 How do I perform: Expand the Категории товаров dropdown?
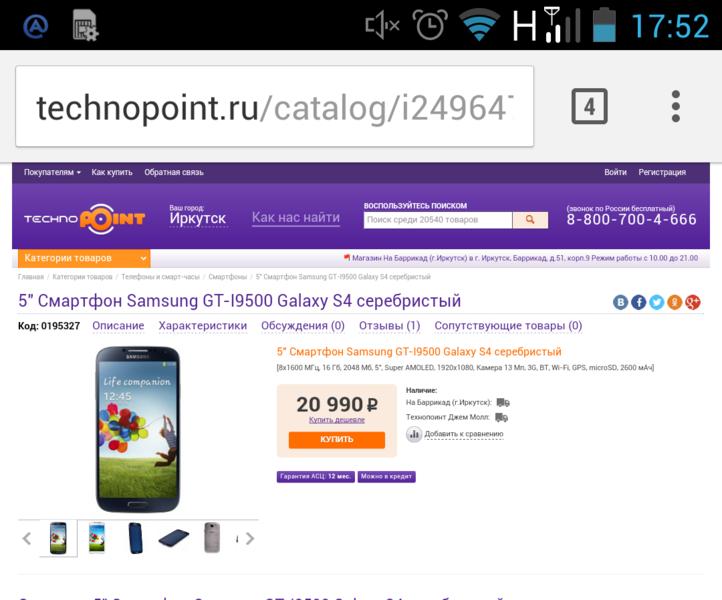tap(84, 258)
